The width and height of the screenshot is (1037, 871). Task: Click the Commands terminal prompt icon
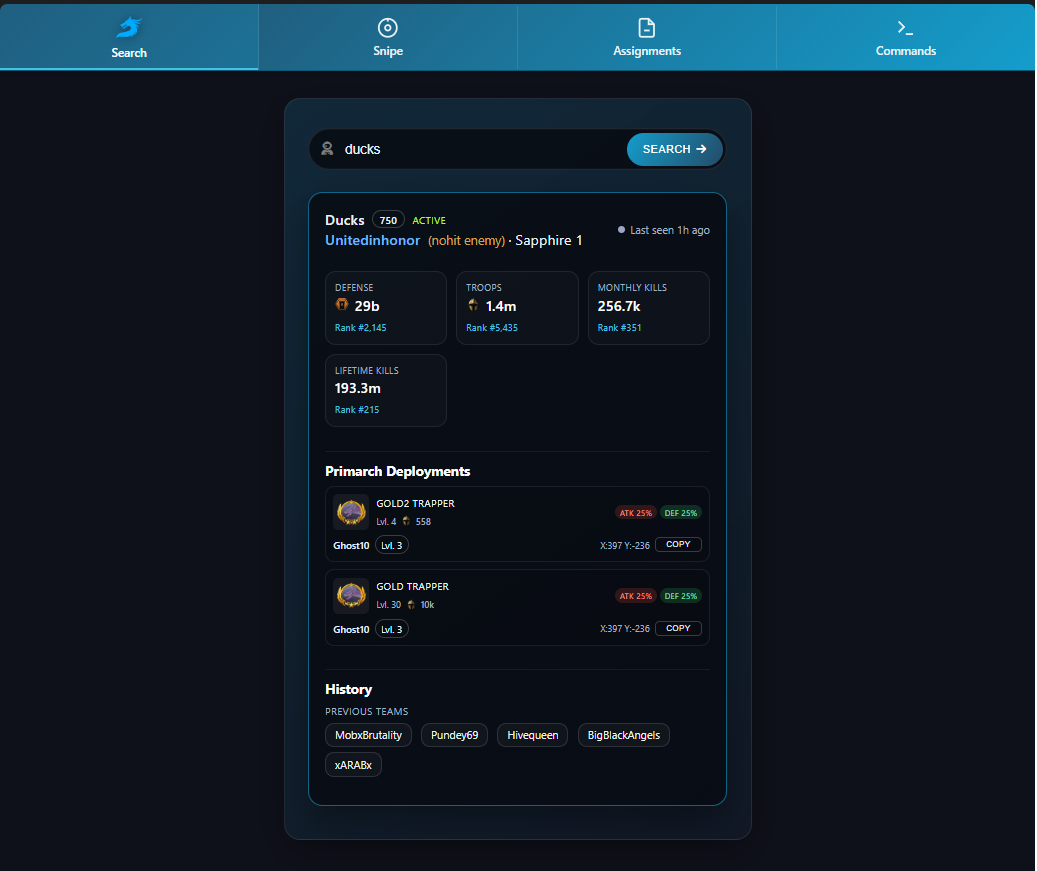pos(905,27)
